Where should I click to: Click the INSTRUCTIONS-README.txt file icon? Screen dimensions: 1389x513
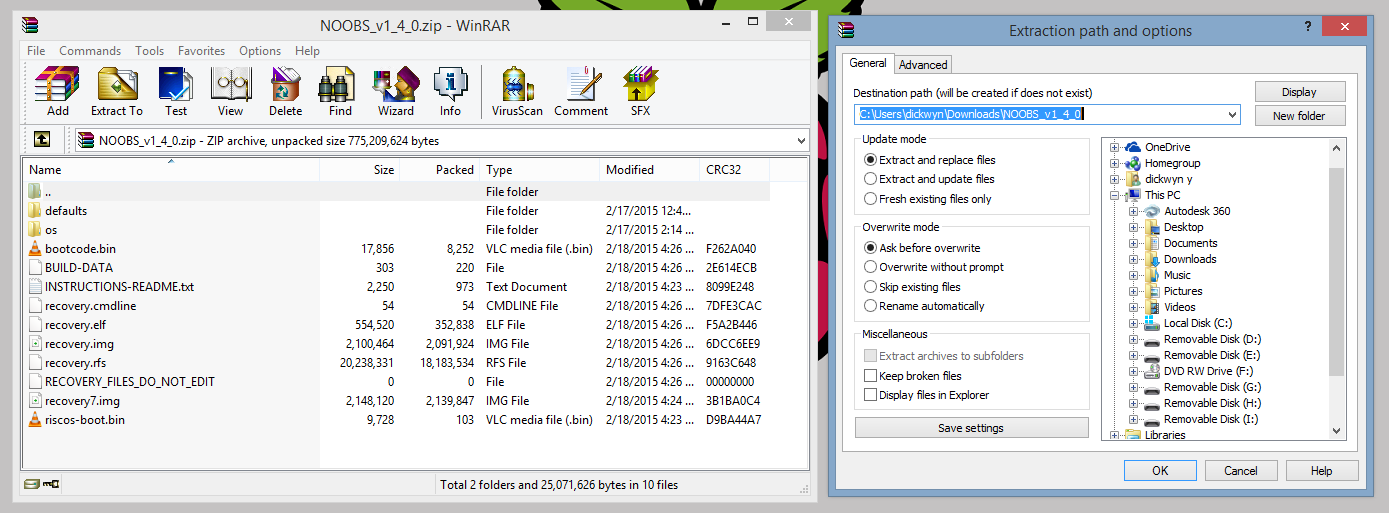coord(35,286)
